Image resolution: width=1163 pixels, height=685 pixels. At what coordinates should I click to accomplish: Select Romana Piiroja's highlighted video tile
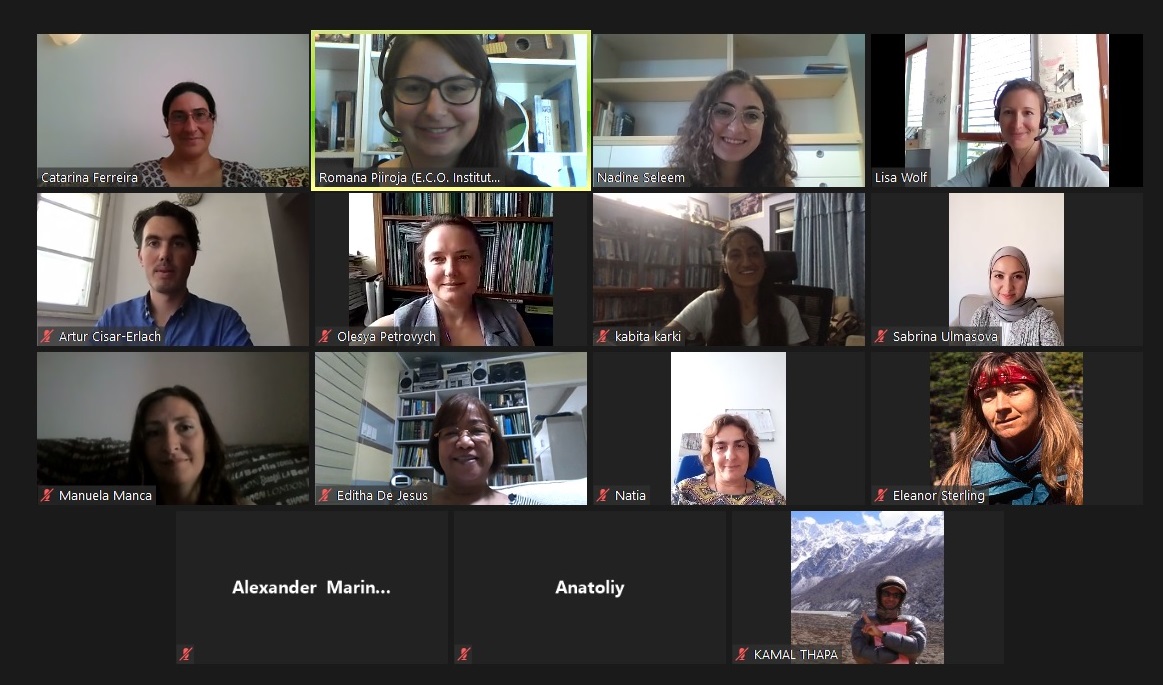(x=451, y=110)
